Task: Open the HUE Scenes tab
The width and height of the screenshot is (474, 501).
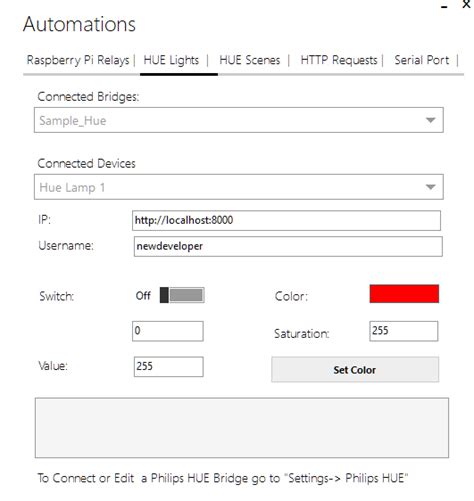Action: [x=250, y=60]
